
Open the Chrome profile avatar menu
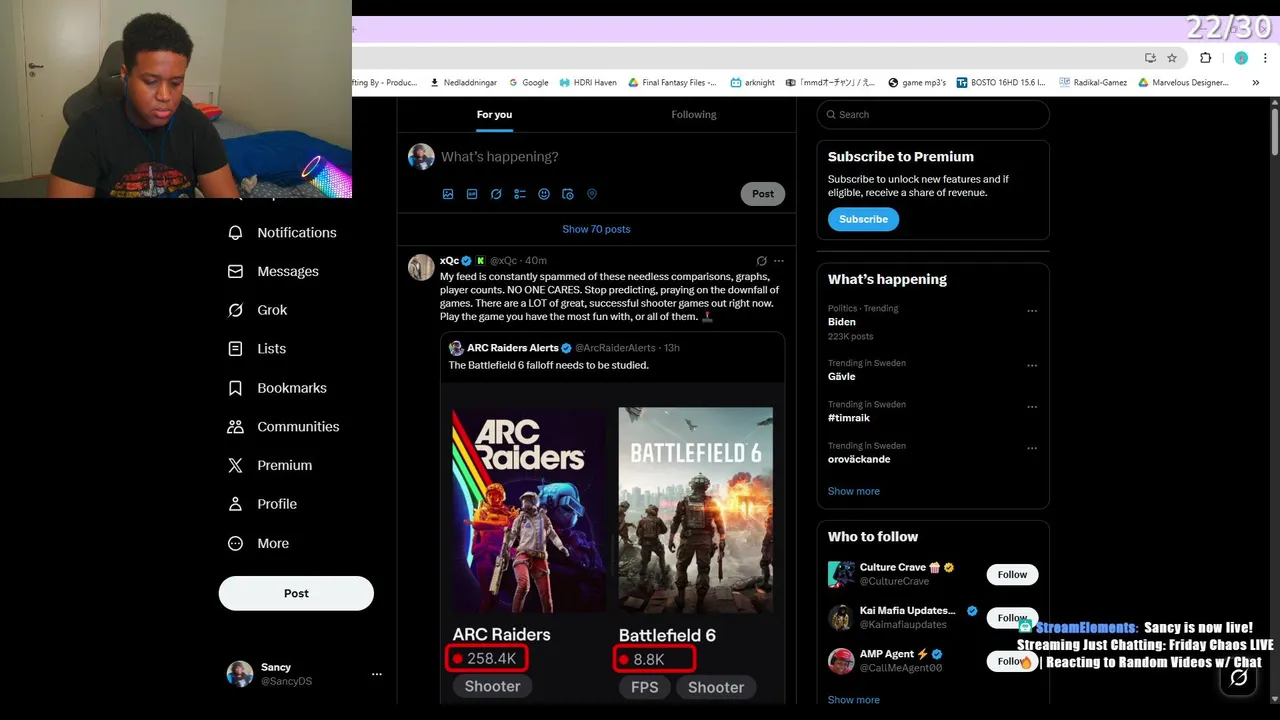pos(1241,58)
